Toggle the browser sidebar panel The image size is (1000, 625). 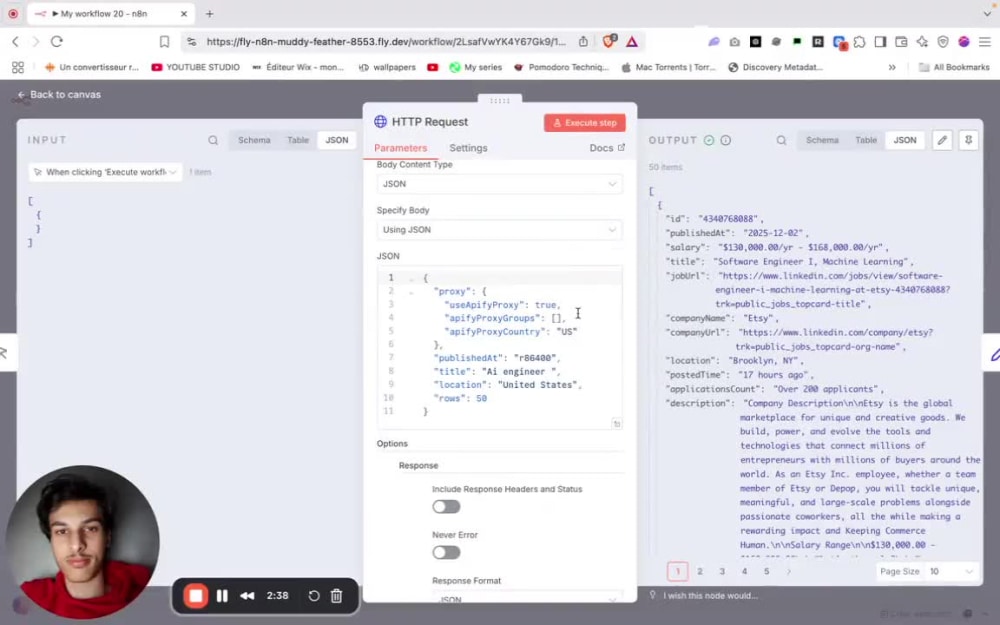pyautogui.click(x=880, y=41)
